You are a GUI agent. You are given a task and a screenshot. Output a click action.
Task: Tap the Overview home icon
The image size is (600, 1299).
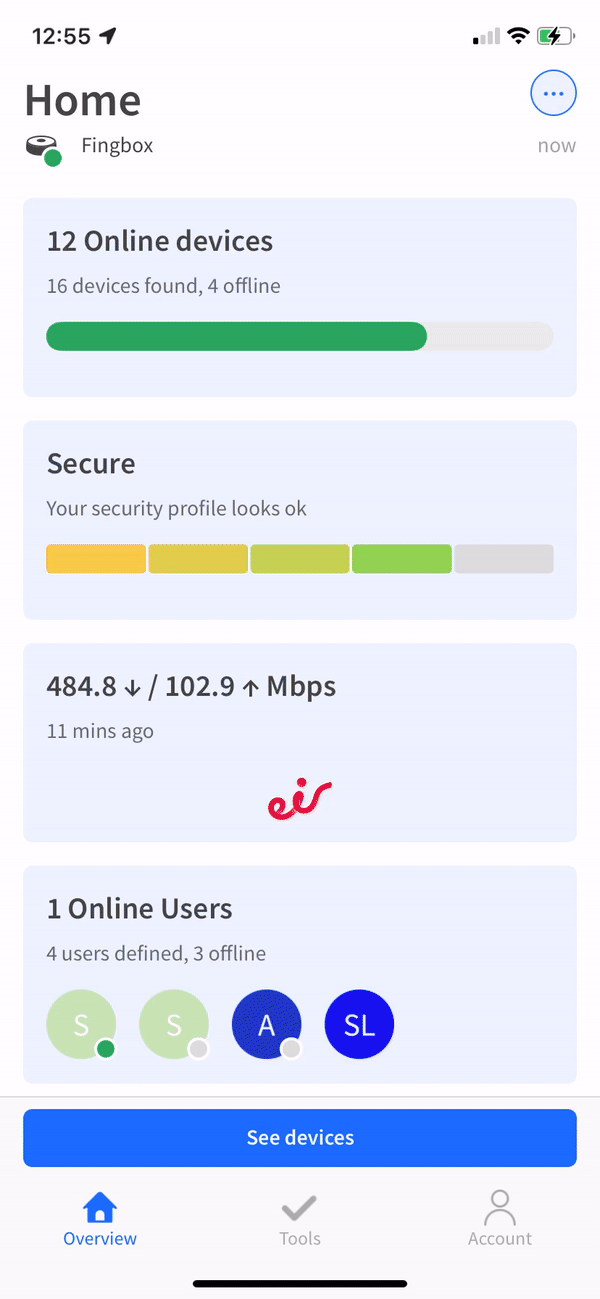[100, 1209]
